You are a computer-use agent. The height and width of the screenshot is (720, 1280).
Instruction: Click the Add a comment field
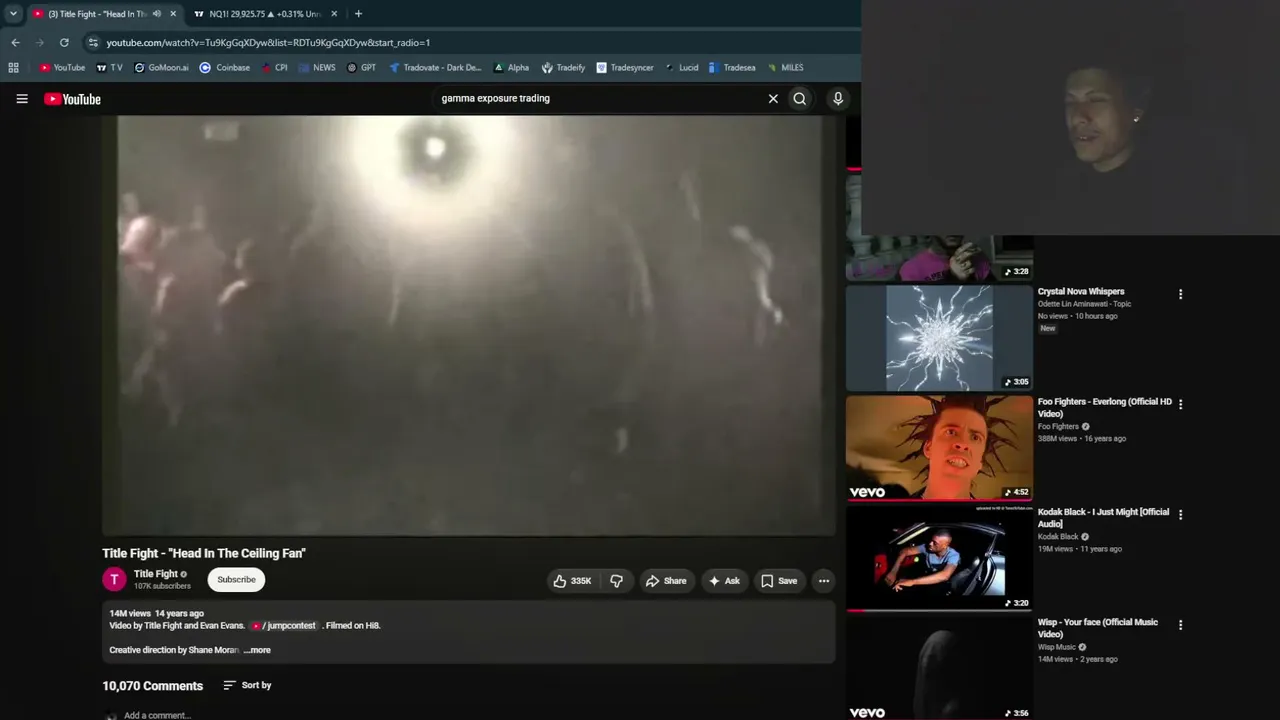click(157, 715)
